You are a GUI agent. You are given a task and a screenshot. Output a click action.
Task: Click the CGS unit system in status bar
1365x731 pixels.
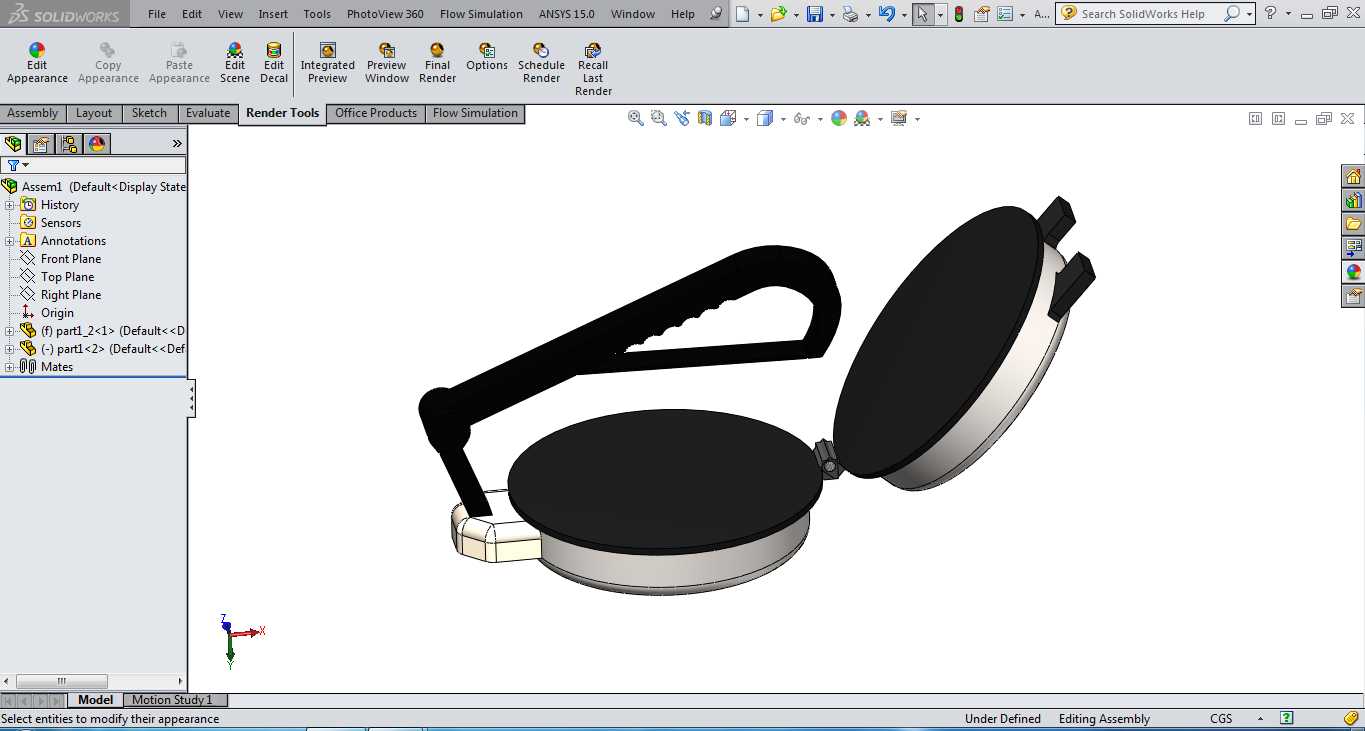click(x=1221, y=719)
